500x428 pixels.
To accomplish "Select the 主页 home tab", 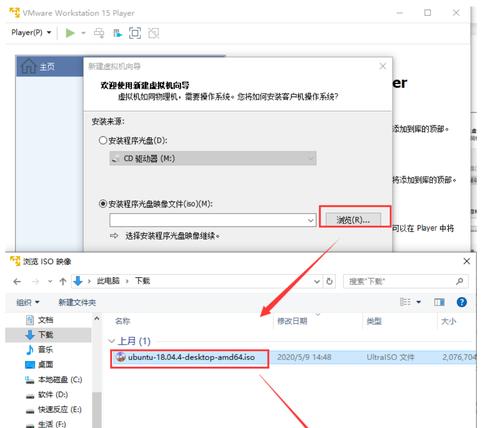I will click(49, 67).
